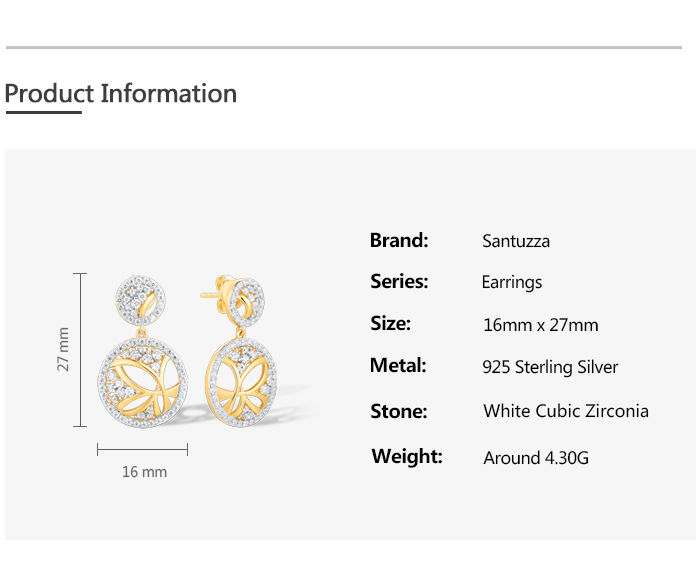
Task: Click the small round stud atop left earring
Action: pyautogui.click(x=137, y=297)
